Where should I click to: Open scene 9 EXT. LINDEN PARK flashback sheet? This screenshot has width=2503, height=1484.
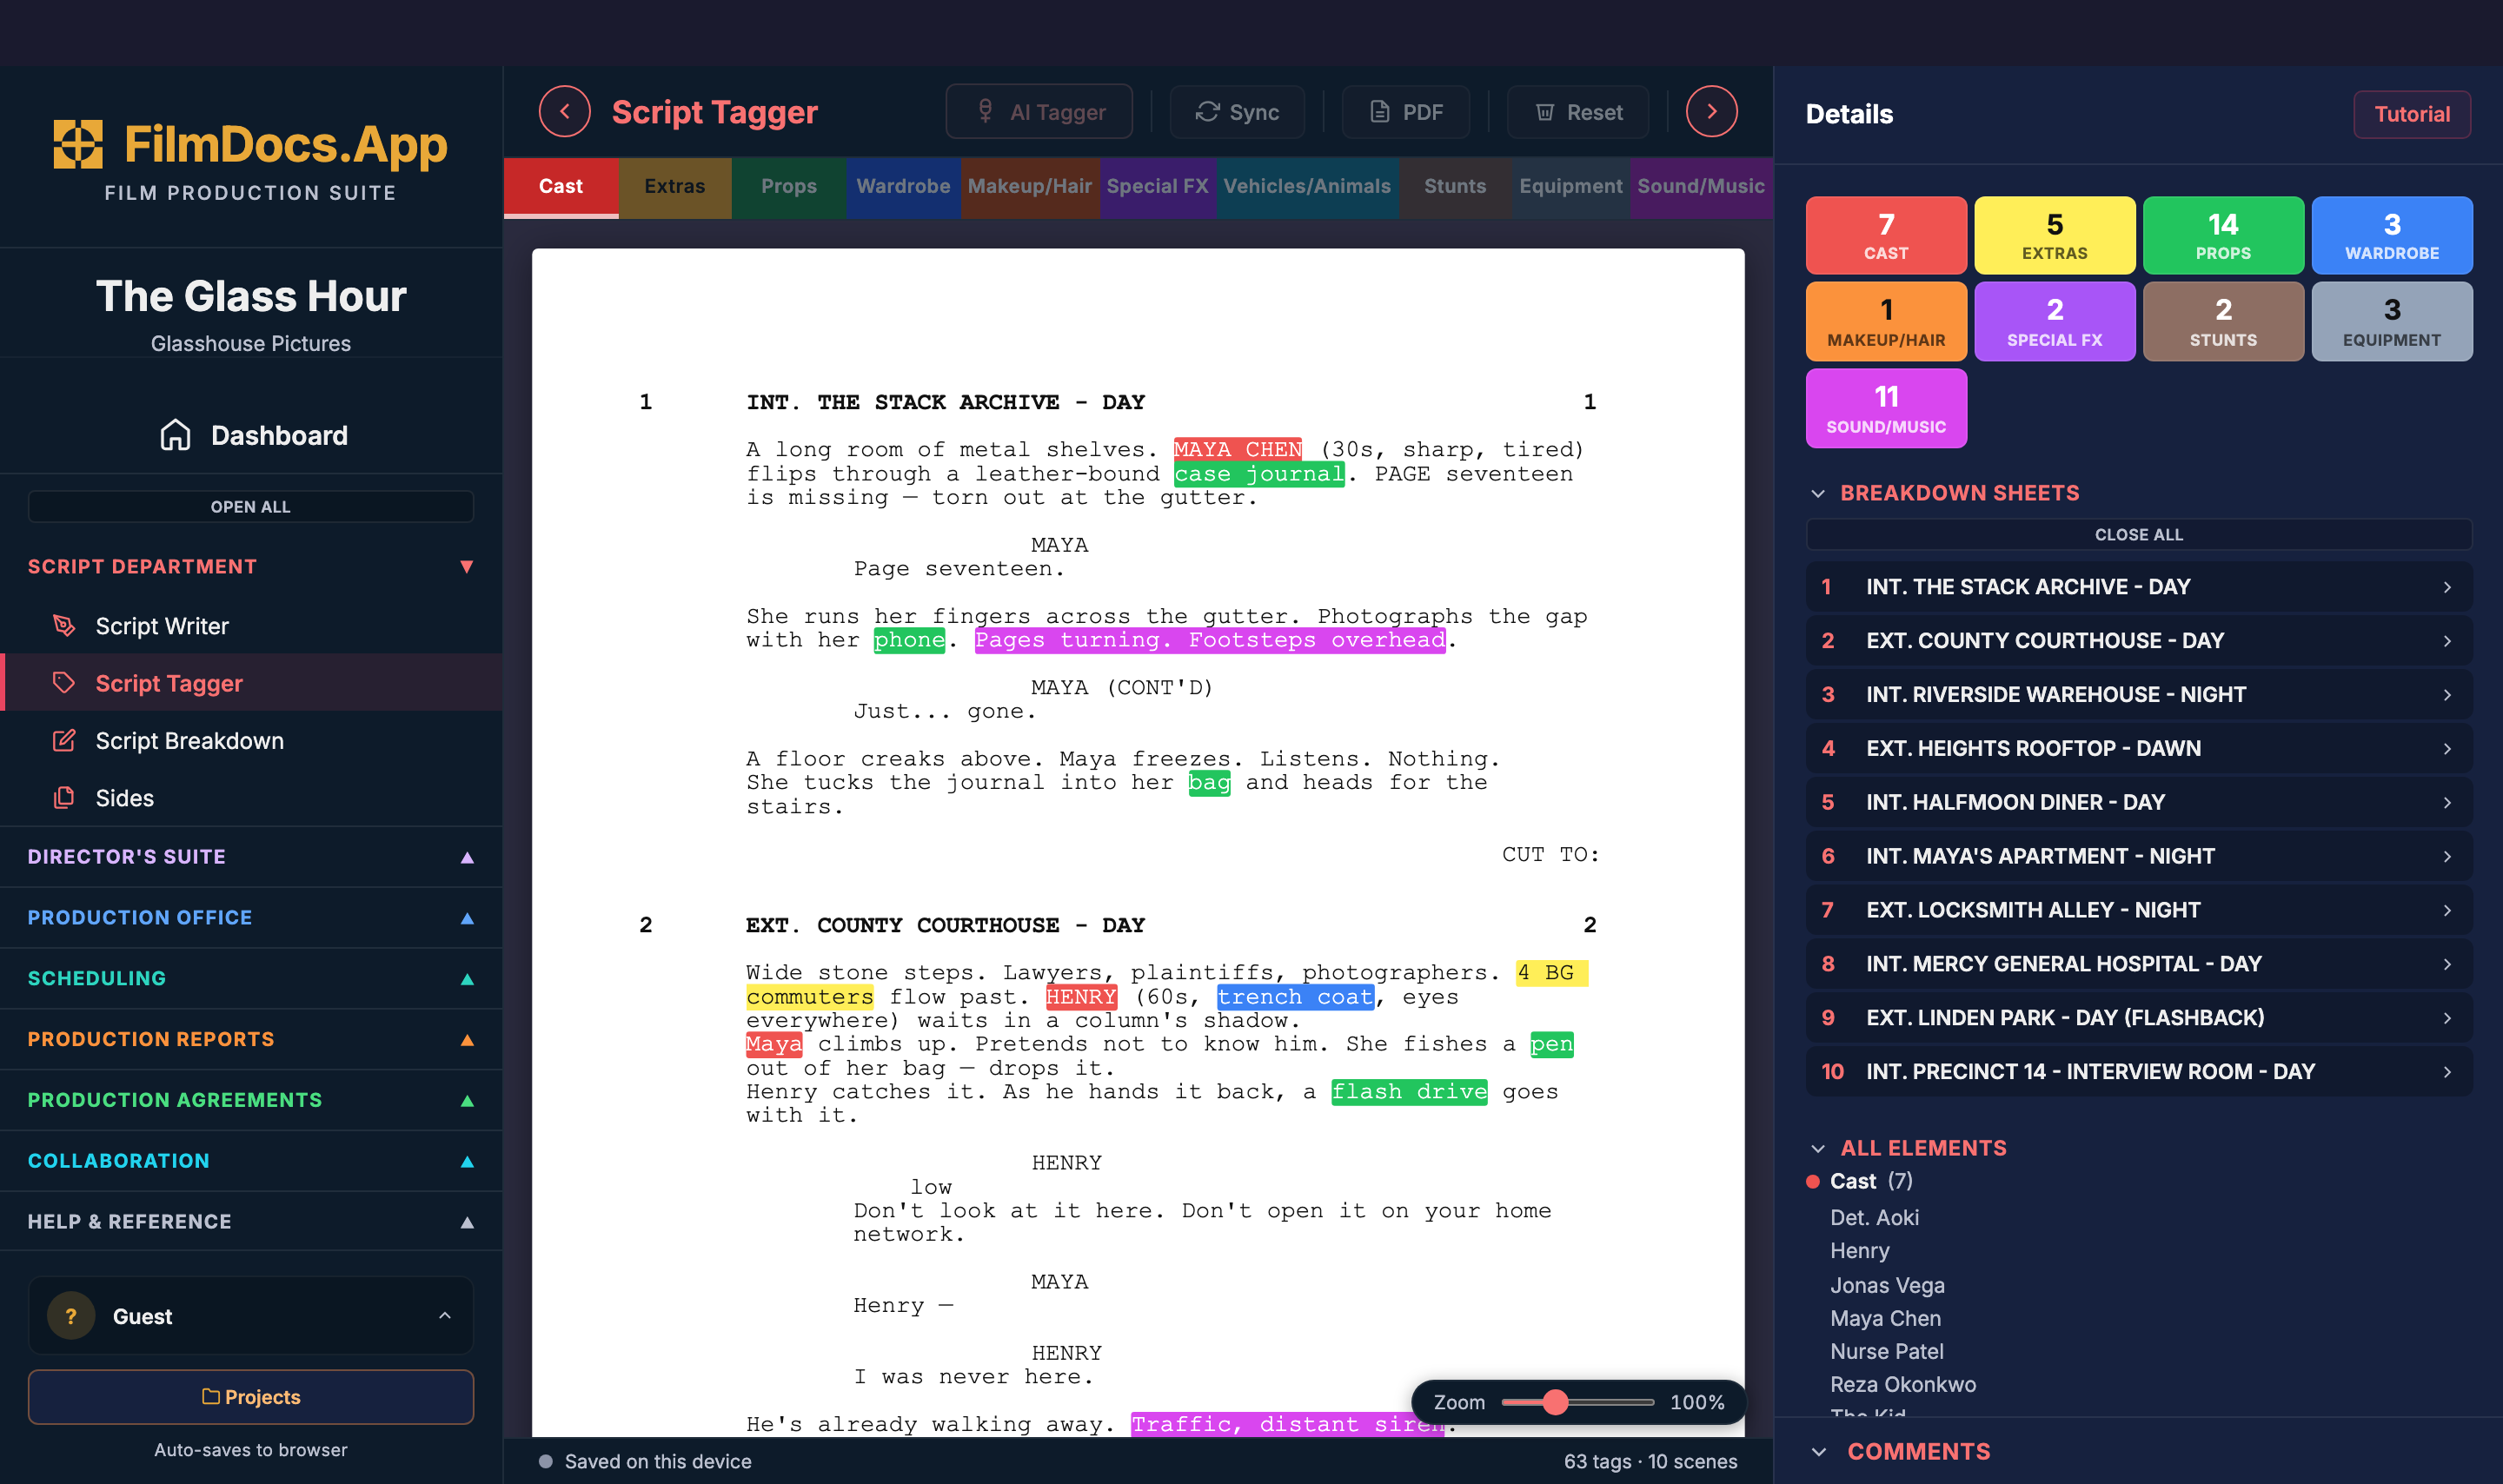point(2139,1017)
